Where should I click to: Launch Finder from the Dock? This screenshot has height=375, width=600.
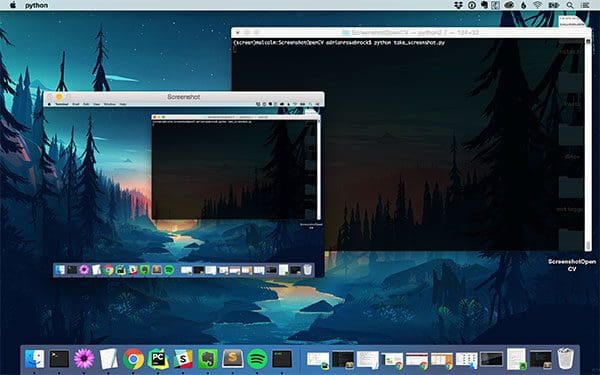click(34, 359)
